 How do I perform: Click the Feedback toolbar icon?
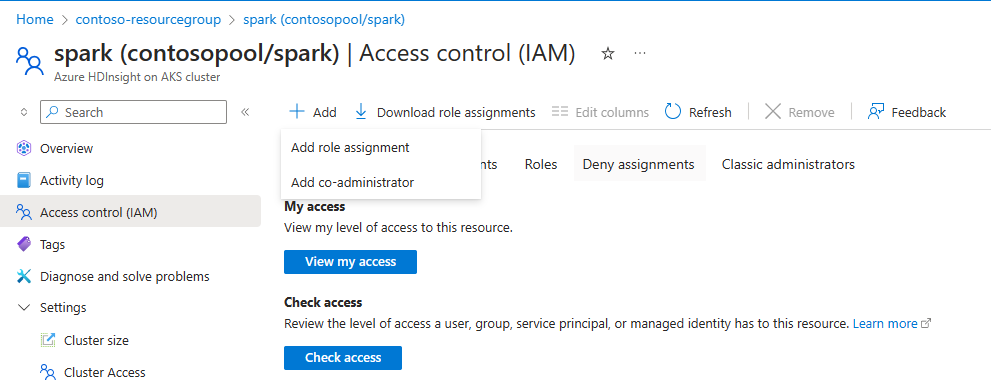876,112
